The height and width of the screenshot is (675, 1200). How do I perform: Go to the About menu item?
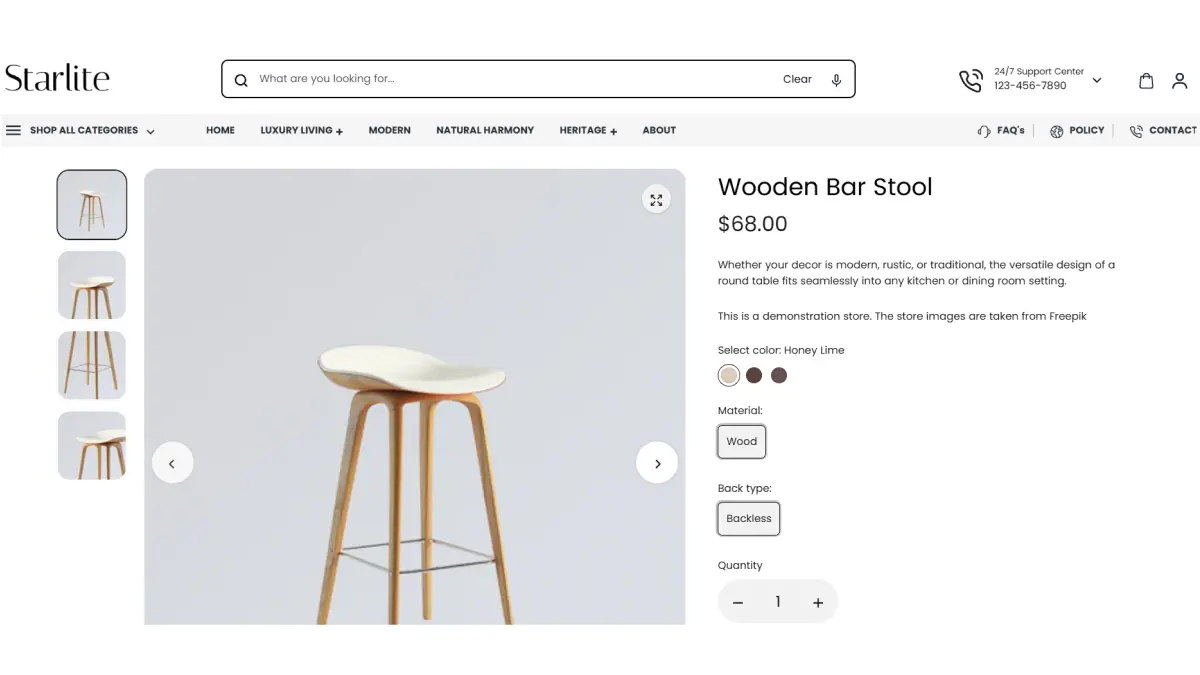click(x=659, y=130)
